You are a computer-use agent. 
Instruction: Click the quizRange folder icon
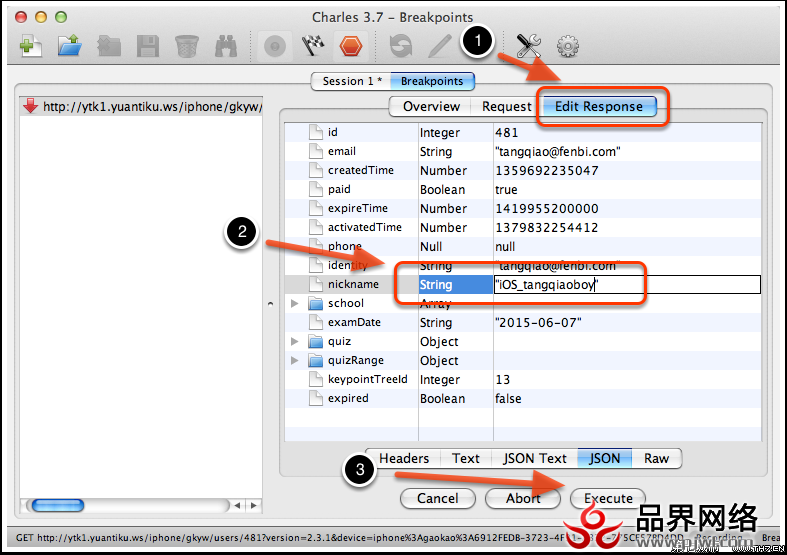tap(316, 361)
